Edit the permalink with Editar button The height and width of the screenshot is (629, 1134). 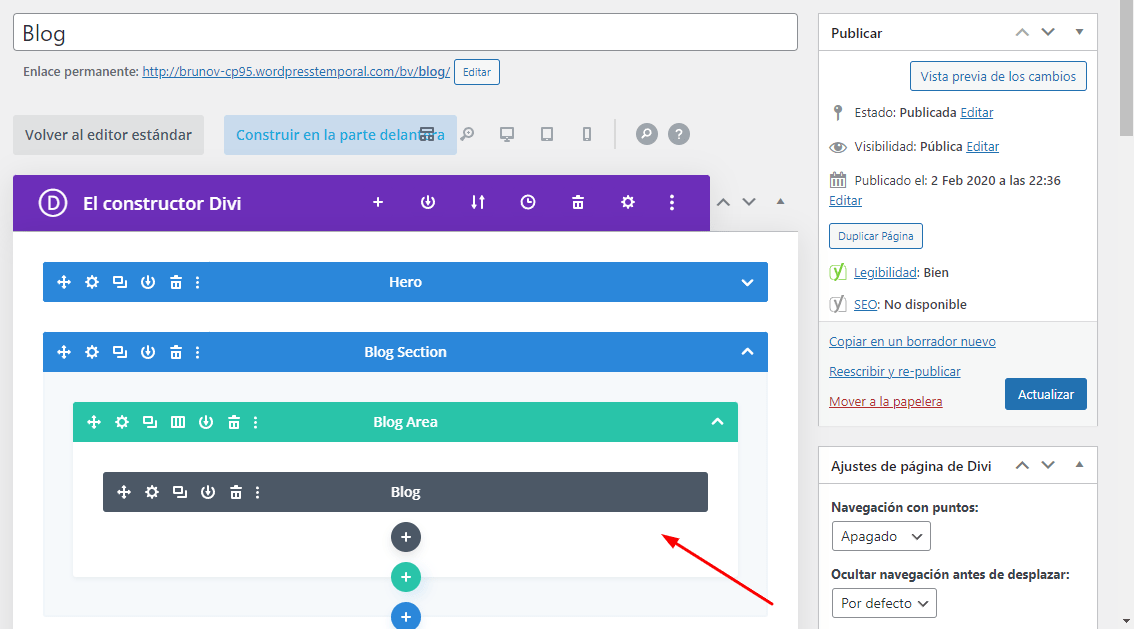point(477,72)
